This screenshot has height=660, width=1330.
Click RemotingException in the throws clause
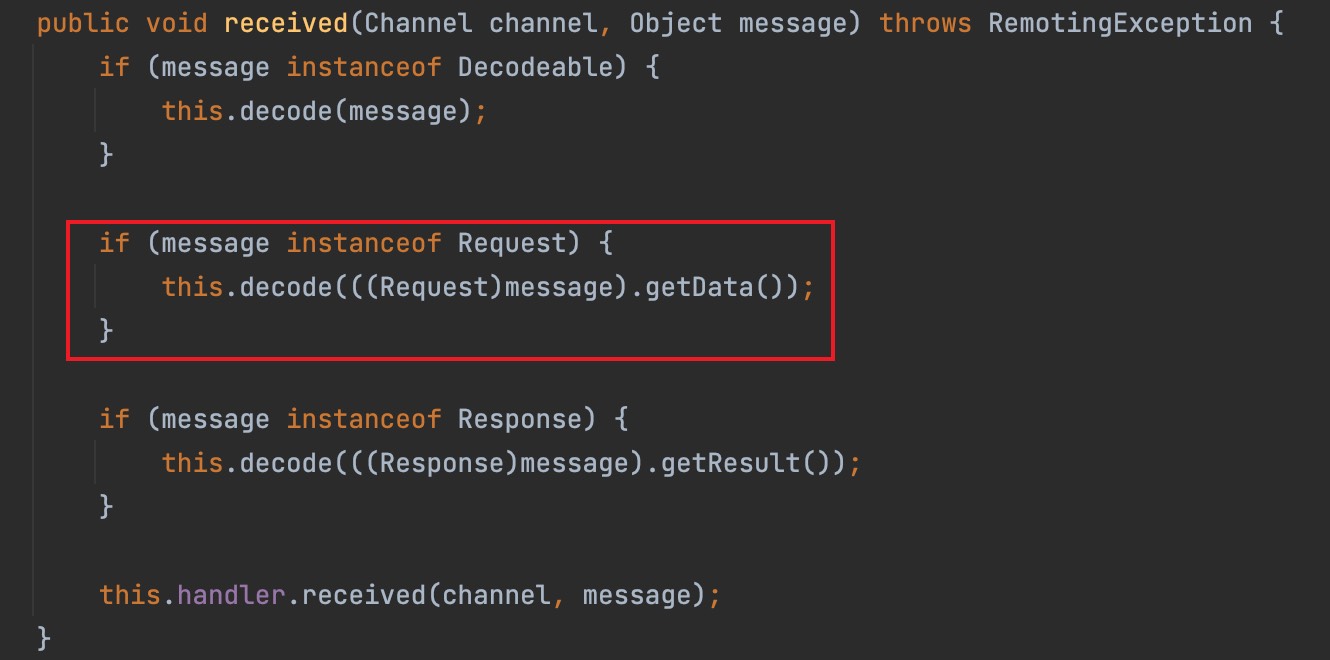[1120, 23]
